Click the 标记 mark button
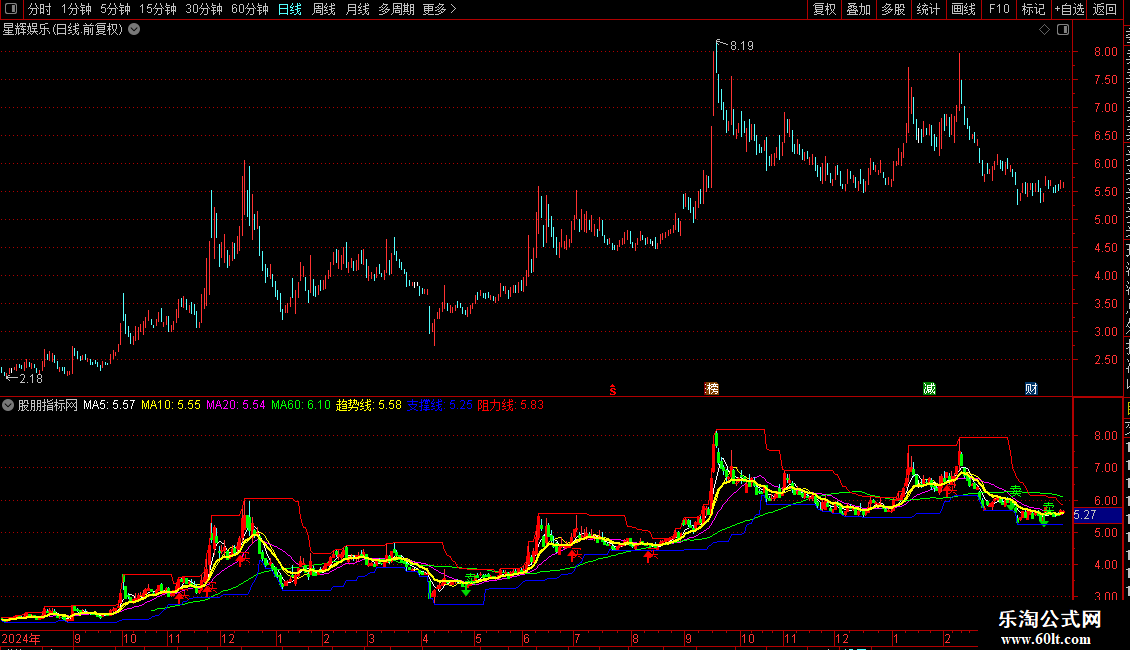 (1033, 9)
